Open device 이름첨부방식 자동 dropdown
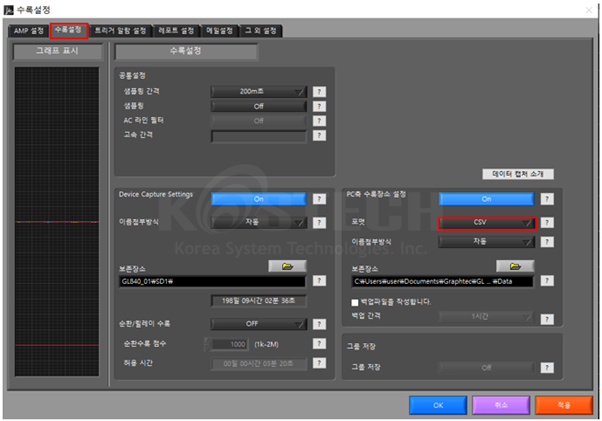This screenshot has width=602, height=421. 259,223
